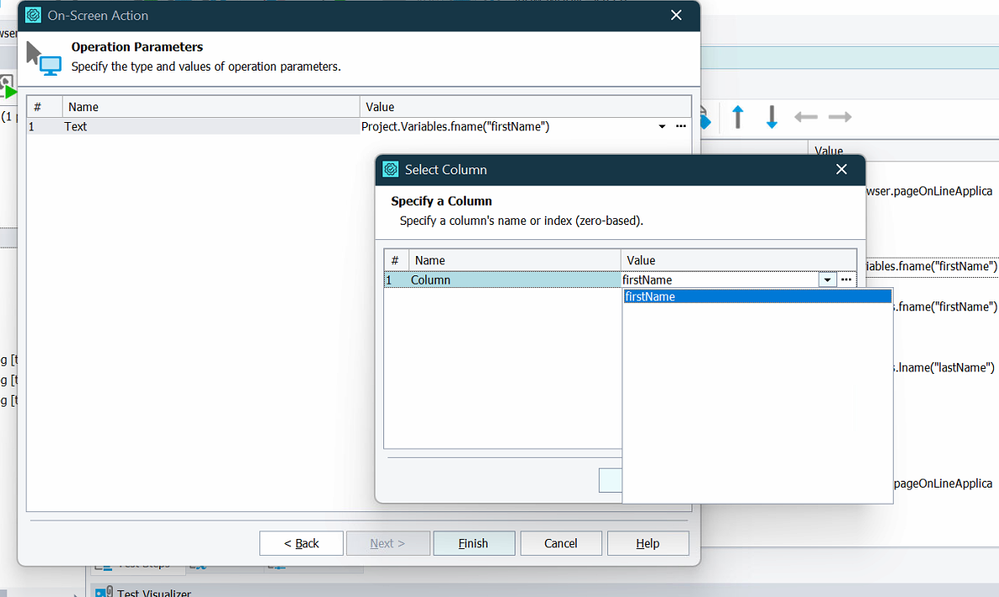Expand the Column value dropdown arrow
Screen dimensions: 999x597
tap(827, 280)
